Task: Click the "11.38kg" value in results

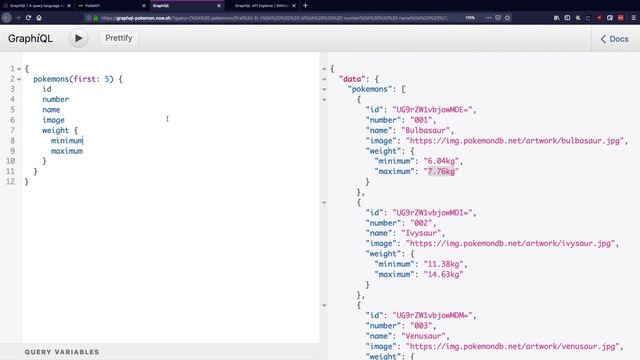Action: click(x=444, y=264)
